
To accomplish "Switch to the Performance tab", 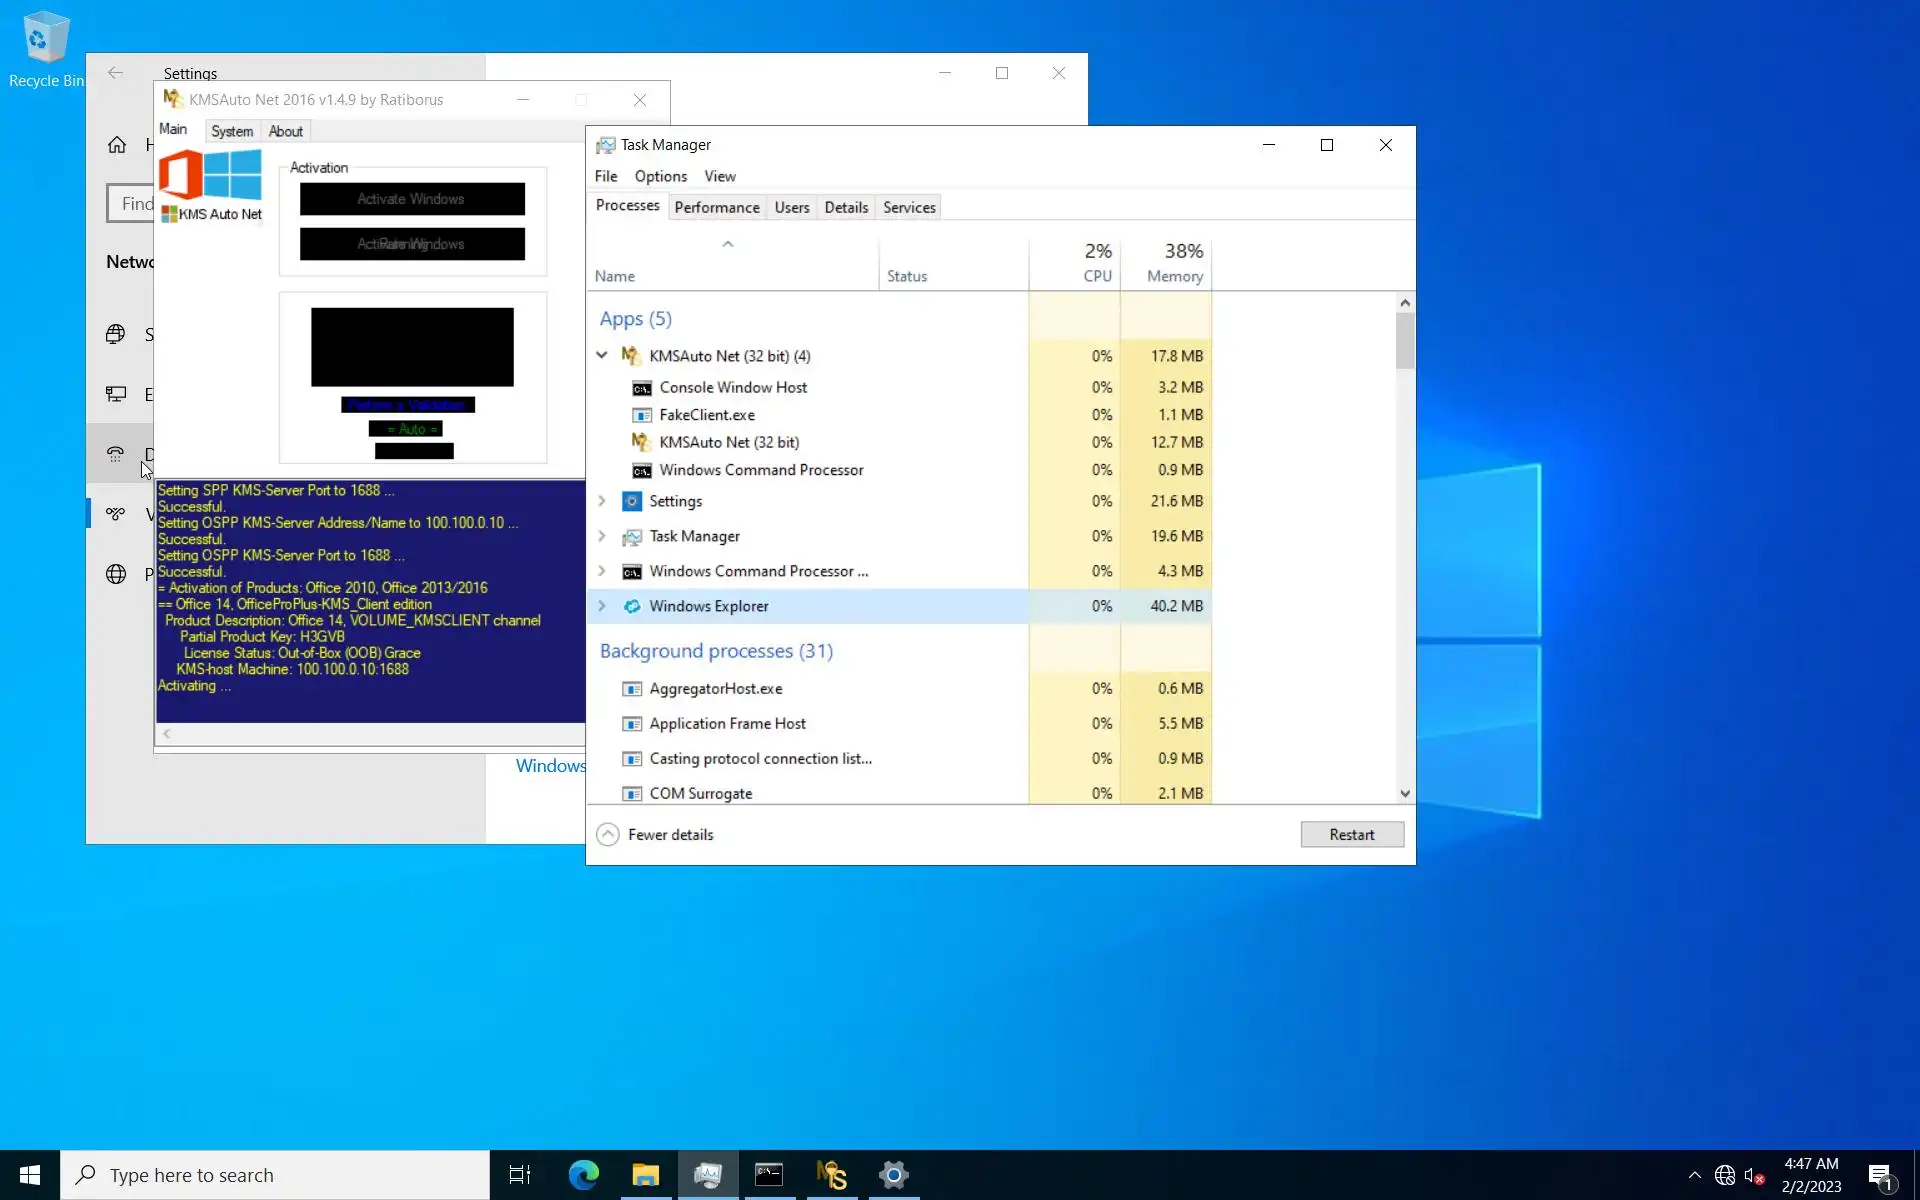I will point(716,207).
